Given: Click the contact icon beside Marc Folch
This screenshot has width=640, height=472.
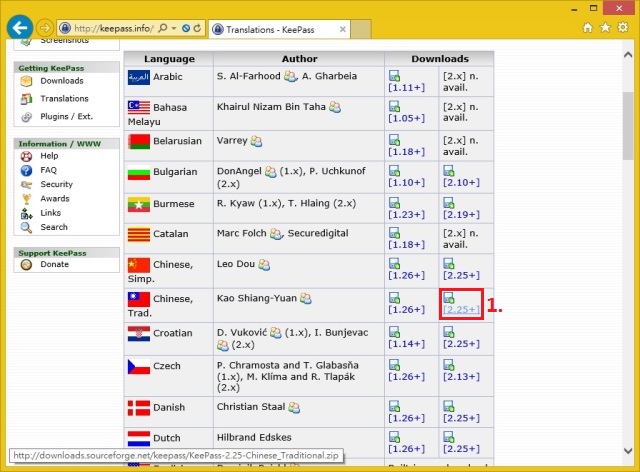Looking at the screenshot, I should click(276, 234).
